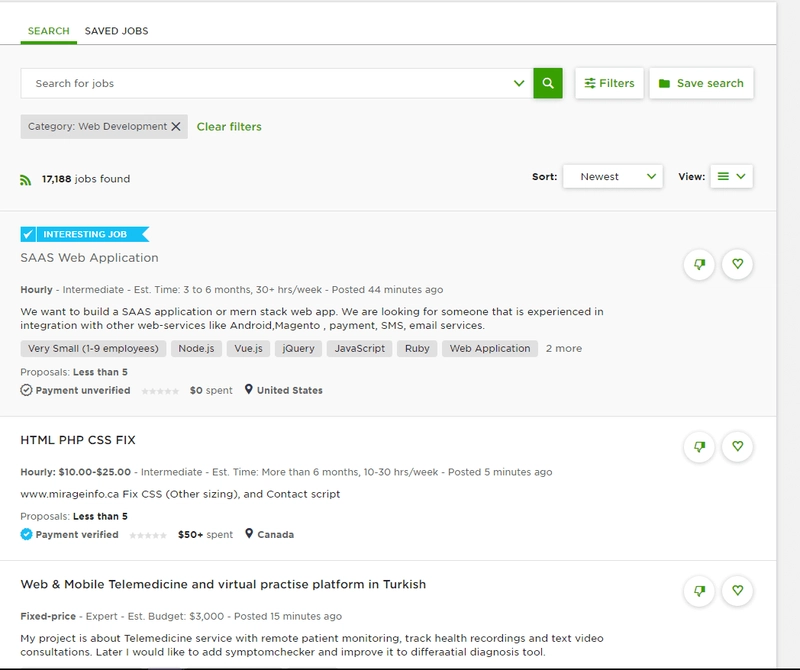
Task: Save the Telemedicine platform job
Action: coord(737,591)
